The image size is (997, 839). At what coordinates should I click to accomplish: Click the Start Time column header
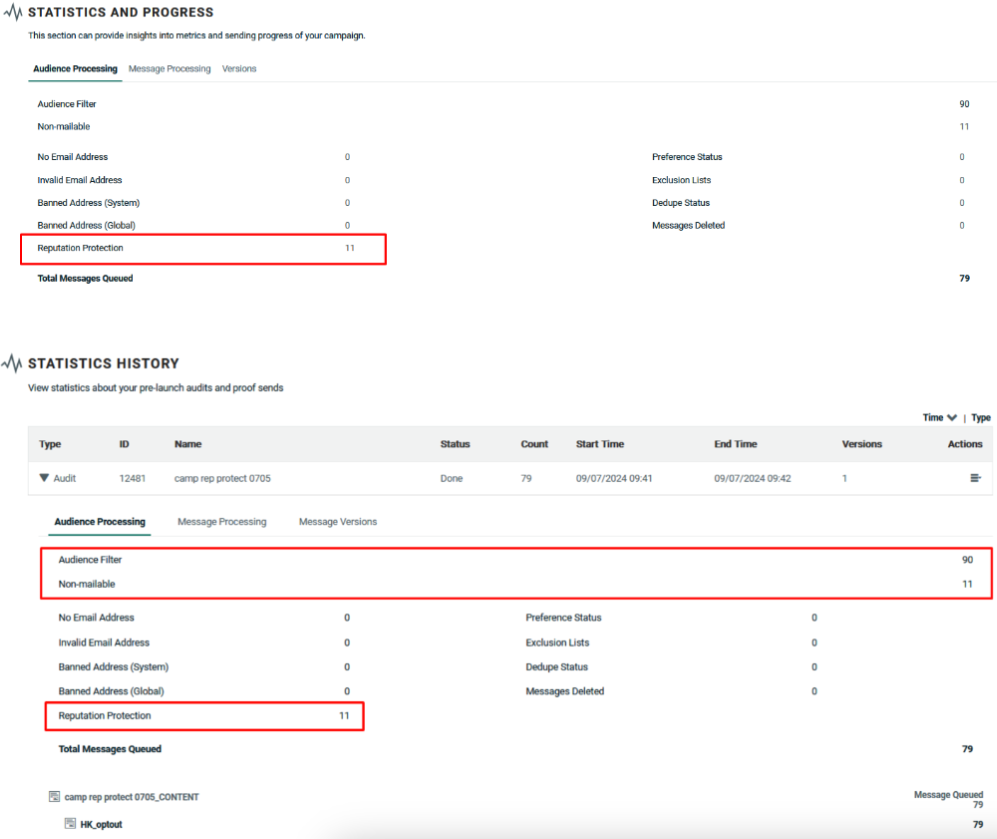point(600,444)
